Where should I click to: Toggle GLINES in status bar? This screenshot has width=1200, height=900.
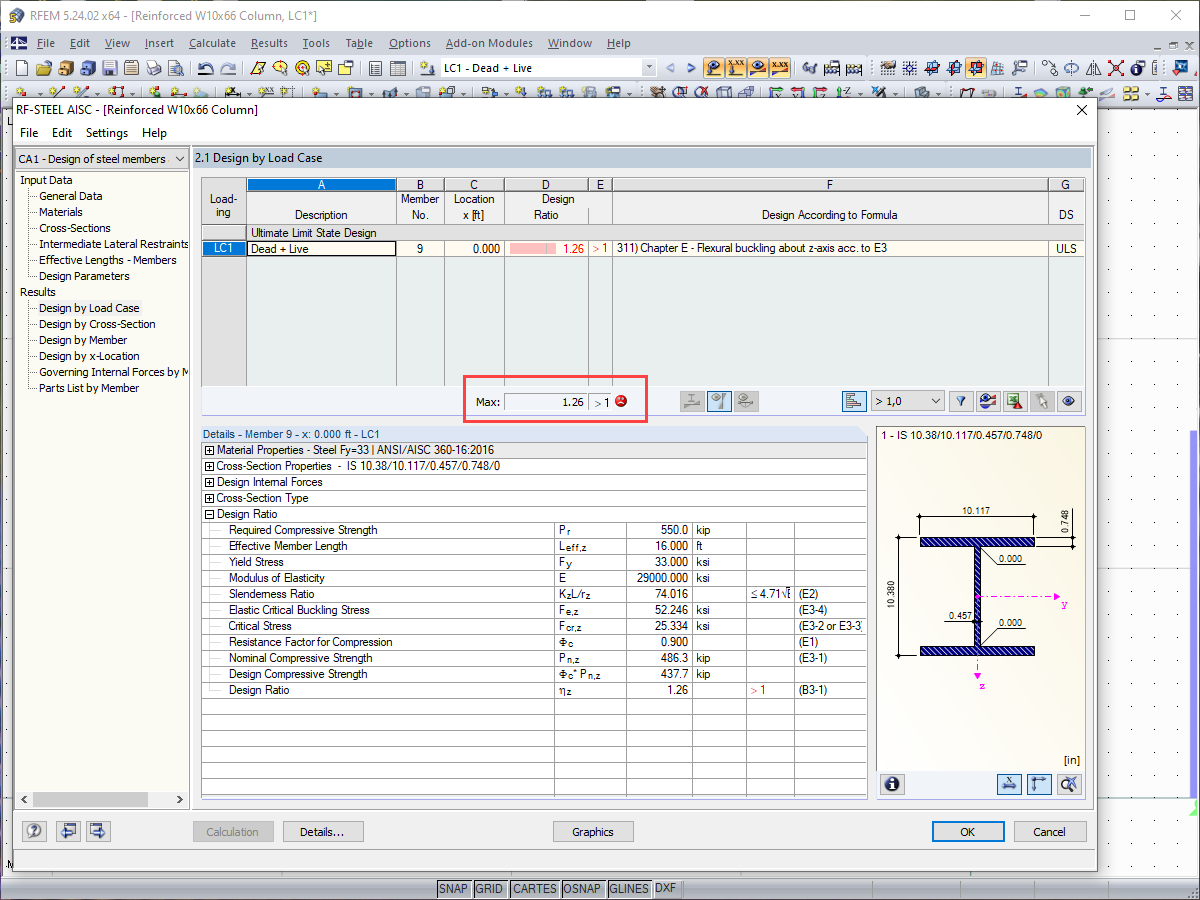click(x=629, y=888)
